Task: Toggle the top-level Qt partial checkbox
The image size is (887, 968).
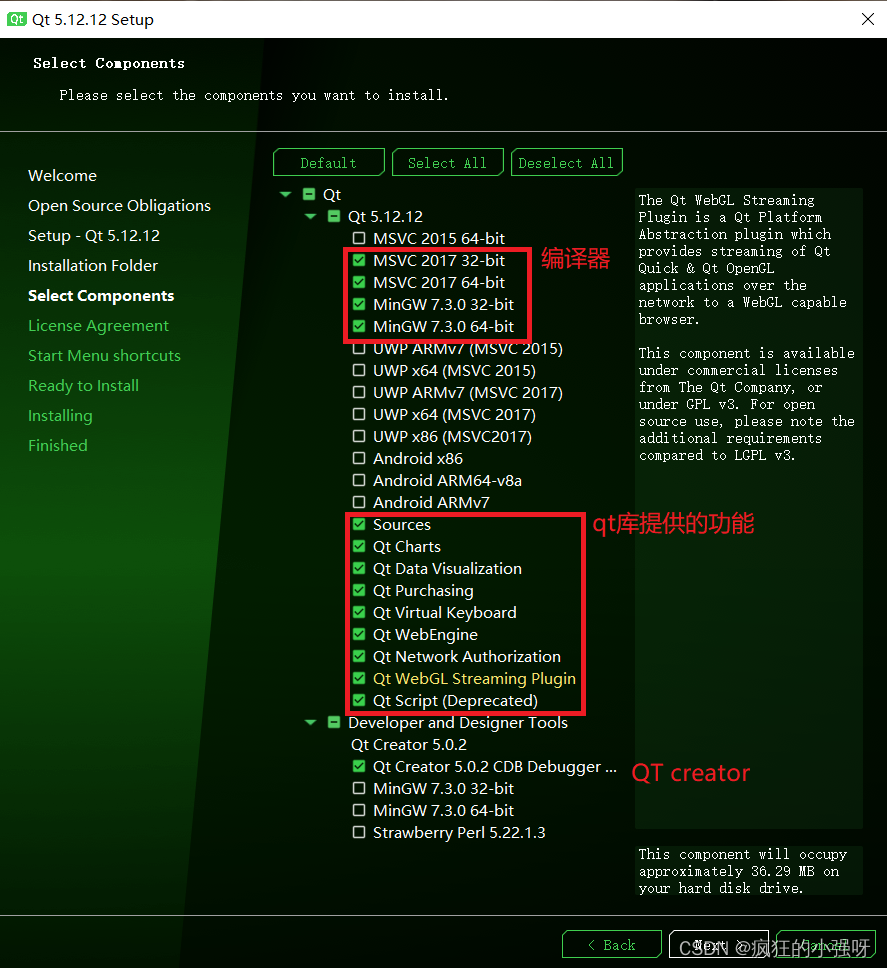Action: [x=309, y=194]
